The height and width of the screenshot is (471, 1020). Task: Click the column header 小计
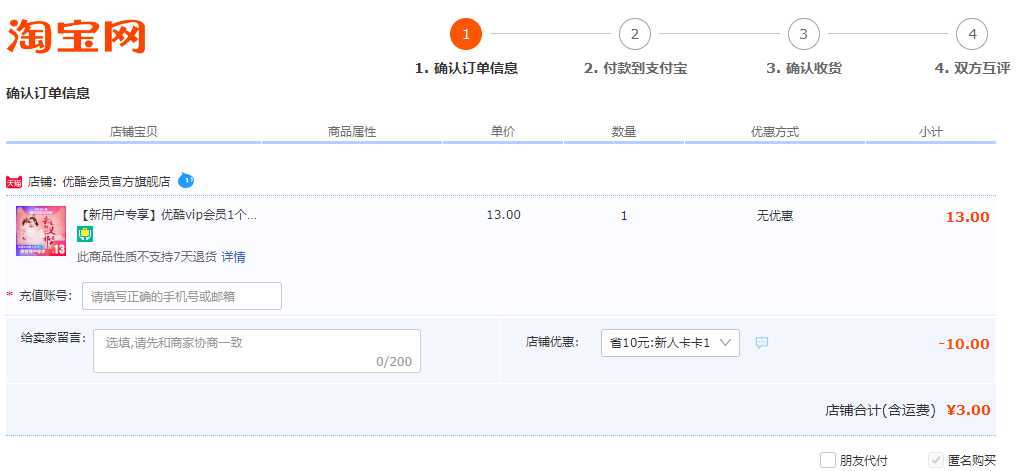[931, 132]
